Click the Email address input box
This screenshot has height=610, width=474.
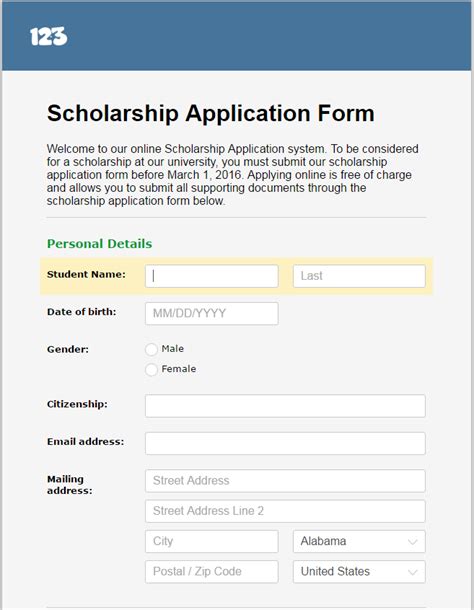(285, 443)
